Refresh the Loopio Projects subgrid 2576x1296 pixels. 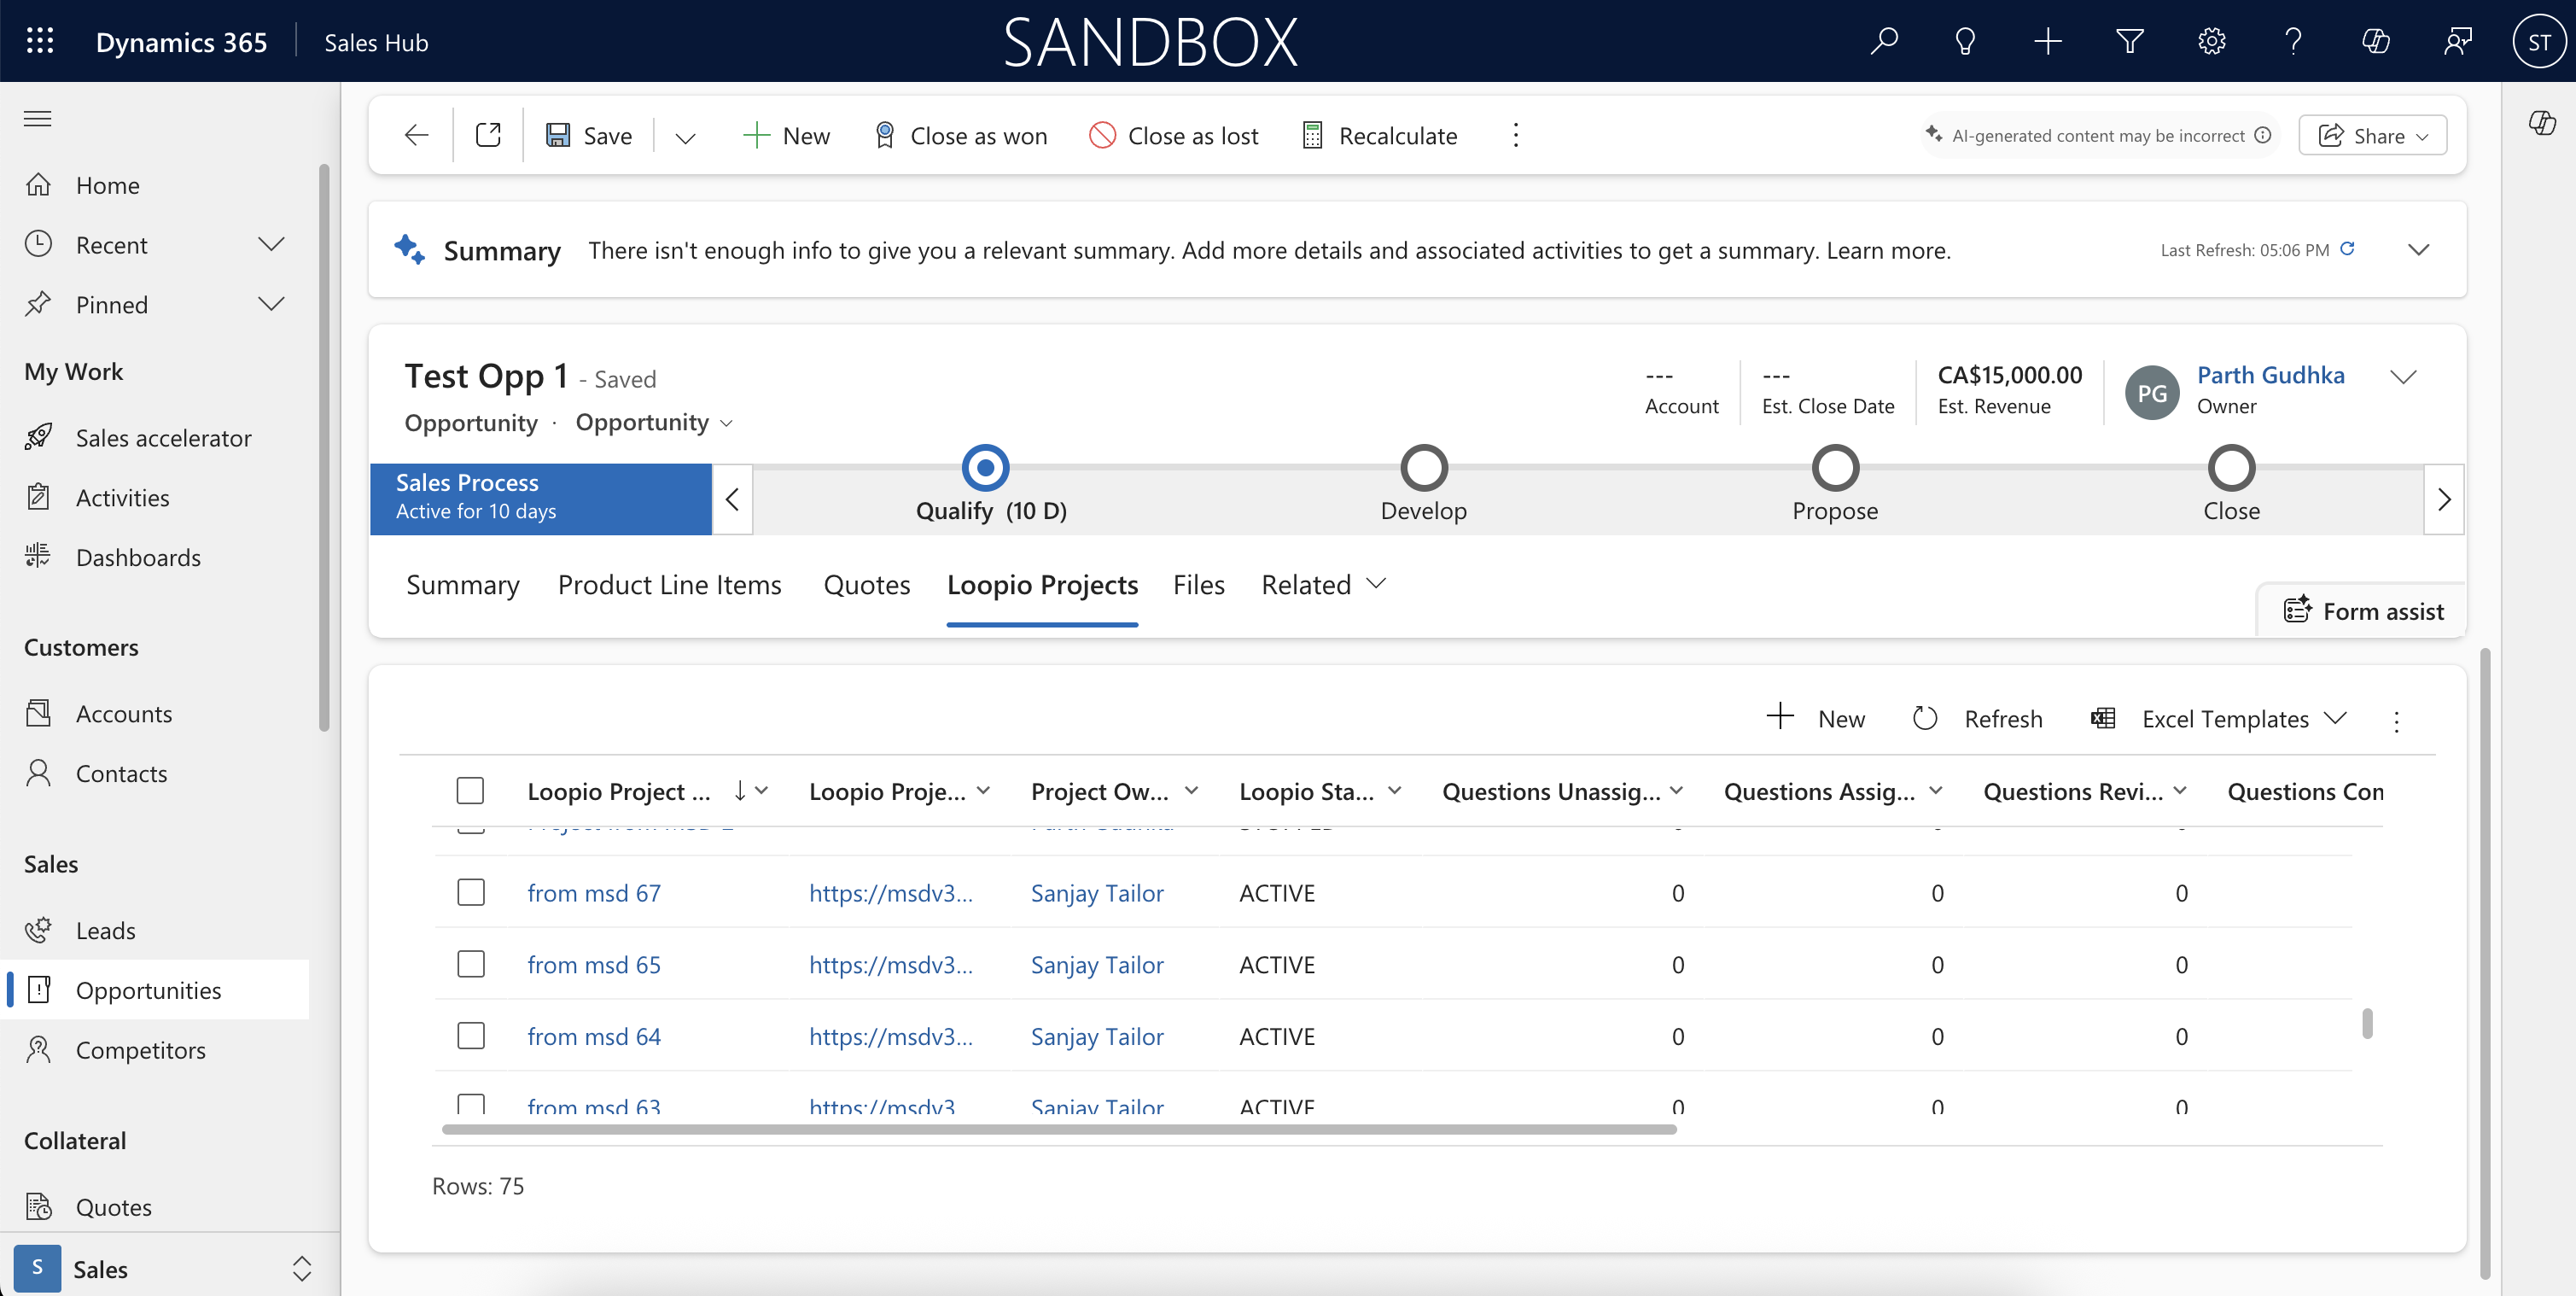[1977, 719]
